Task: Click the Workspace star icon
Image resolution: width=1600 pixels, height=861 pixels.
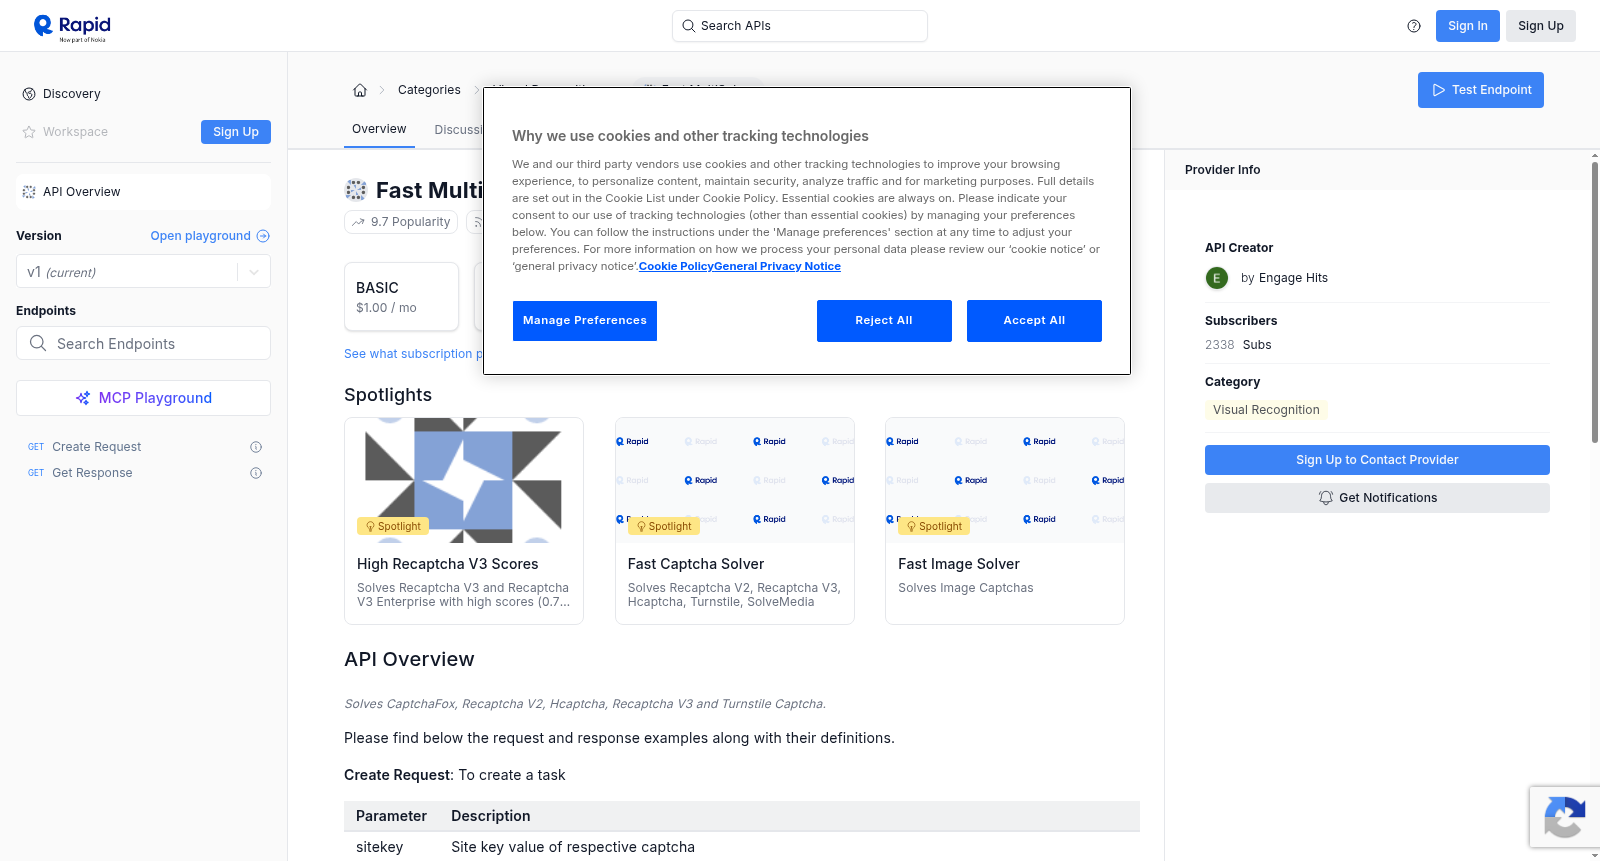Action: [29, 132]
